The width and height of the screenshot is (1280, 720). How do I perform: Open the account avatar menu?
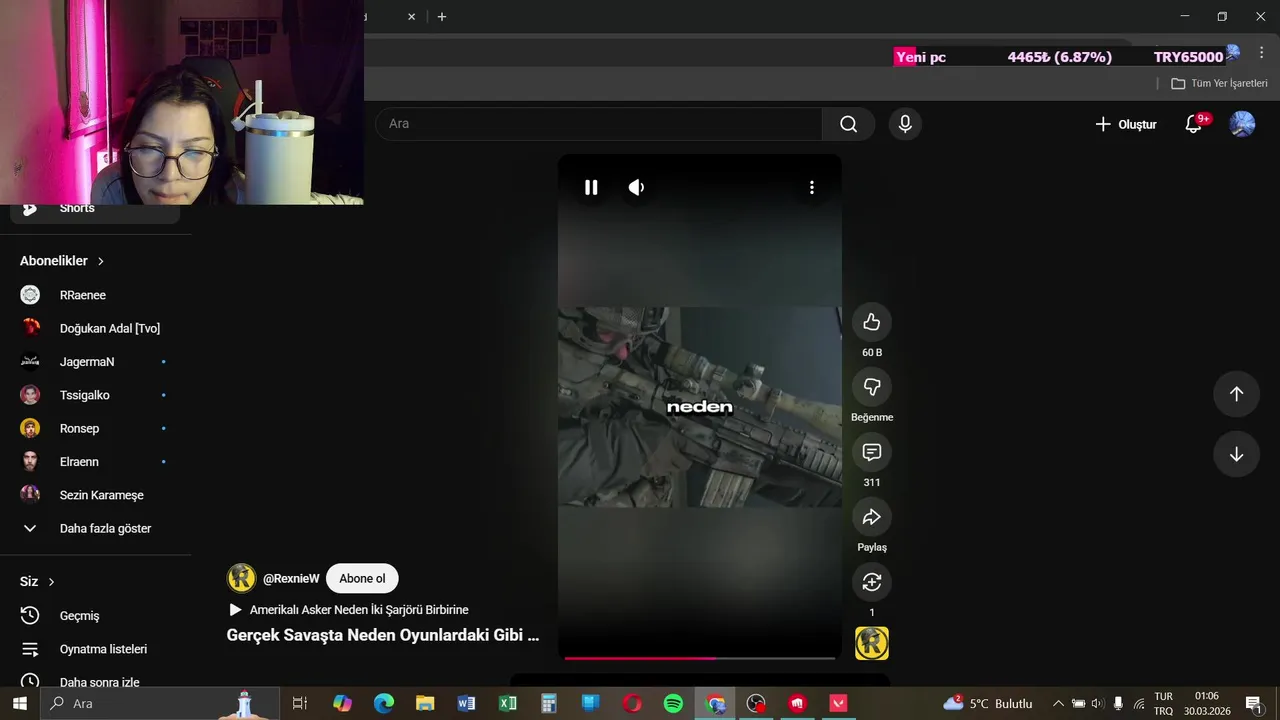pyautogui.click(x=1242, y=124)
